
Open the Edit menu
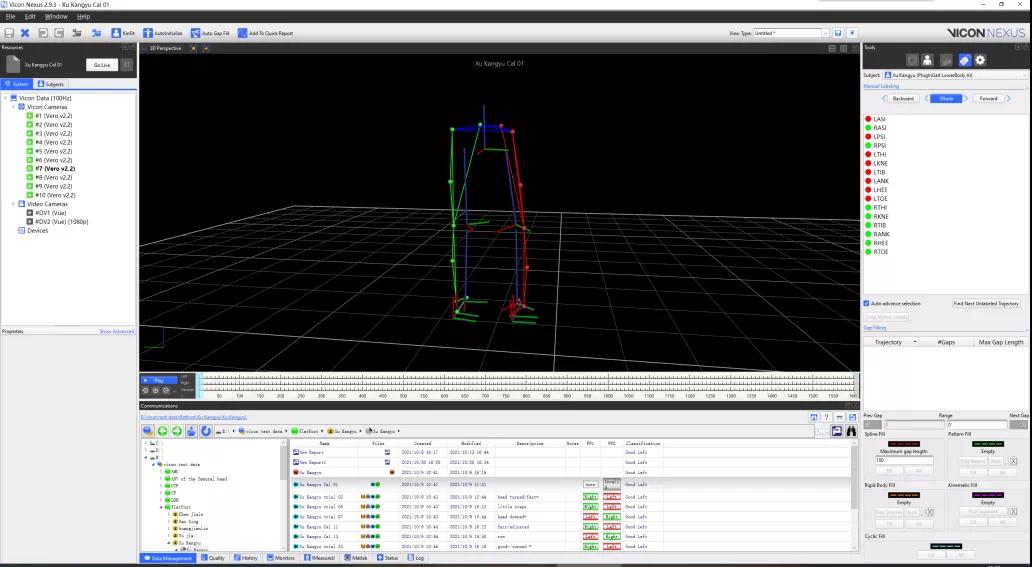(30, 16)
